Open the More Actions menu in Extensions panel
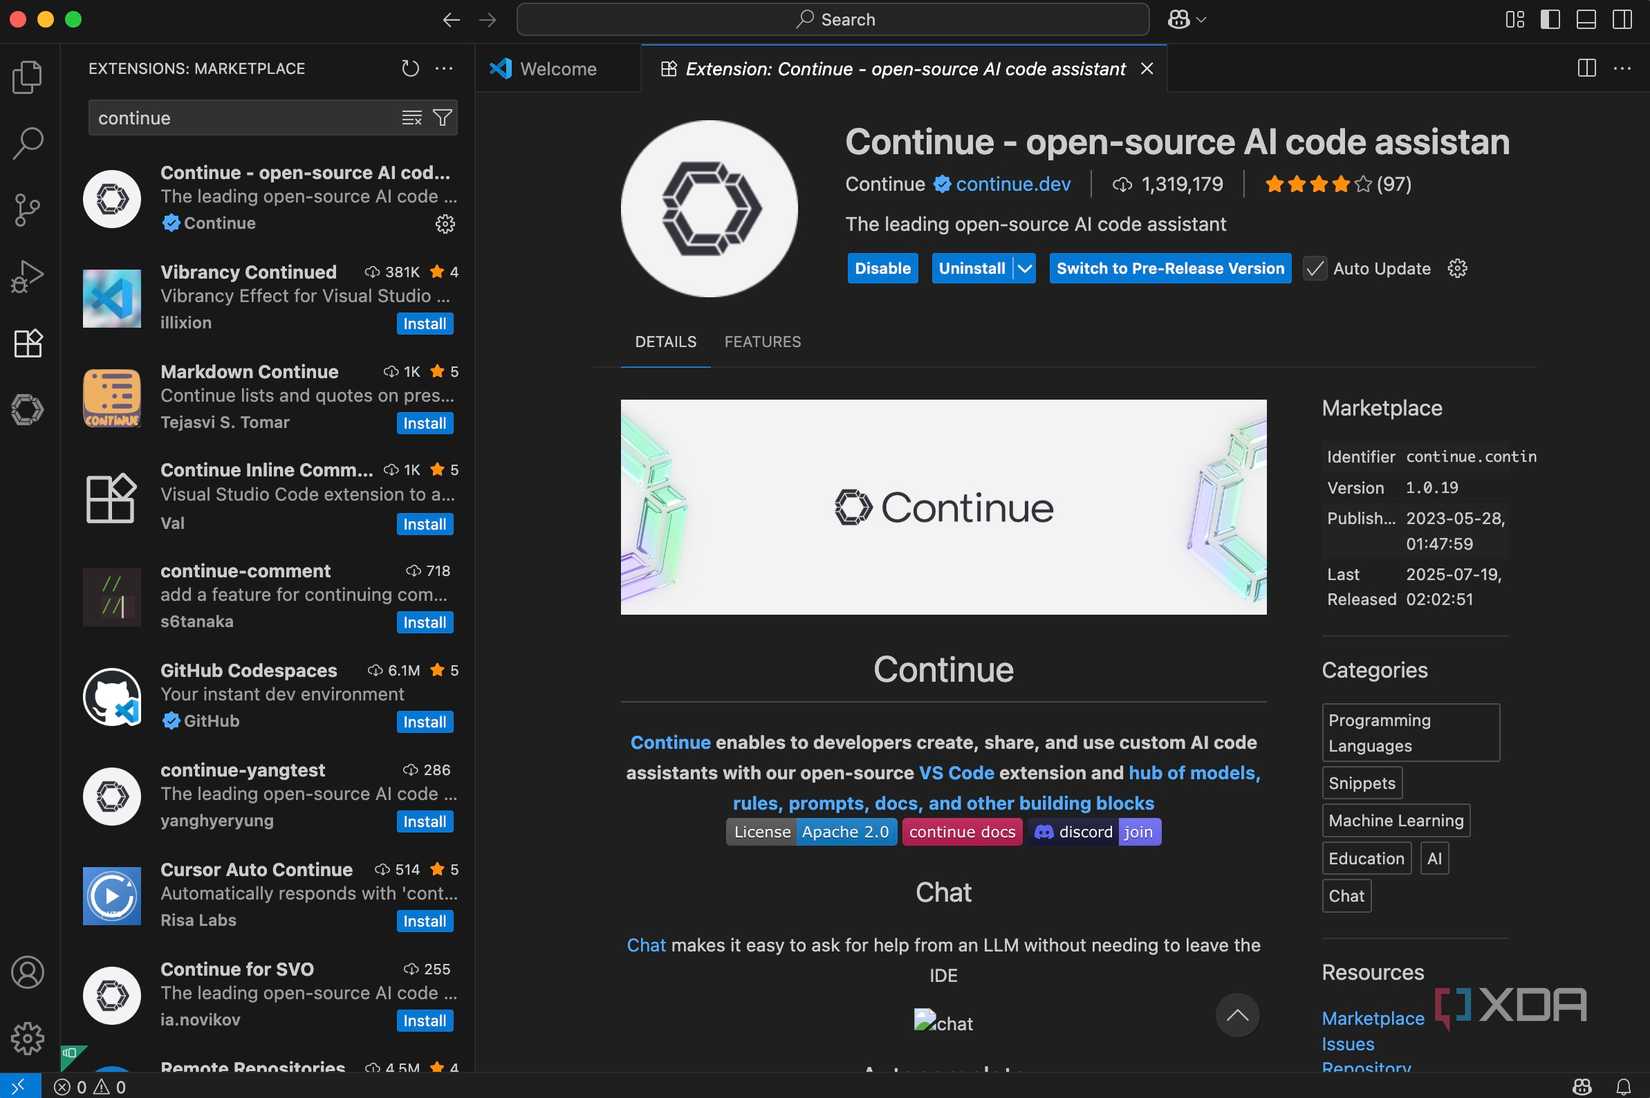Screen dimensions: 1650x1098 click(x=444, y=68)
